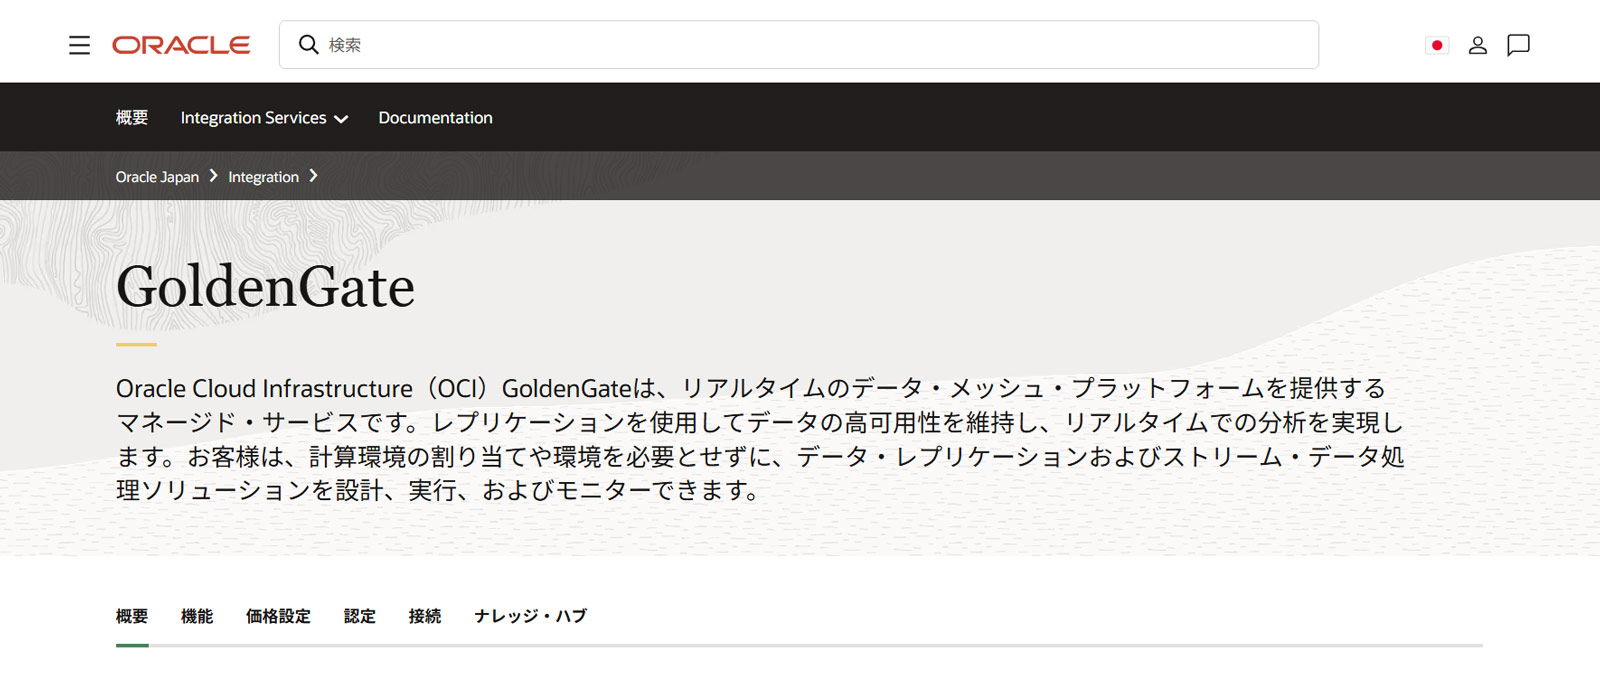The width and height of the screenshot is (1600, 684).
Task: Switch to the 接続 tab
Action: (425, 616)
